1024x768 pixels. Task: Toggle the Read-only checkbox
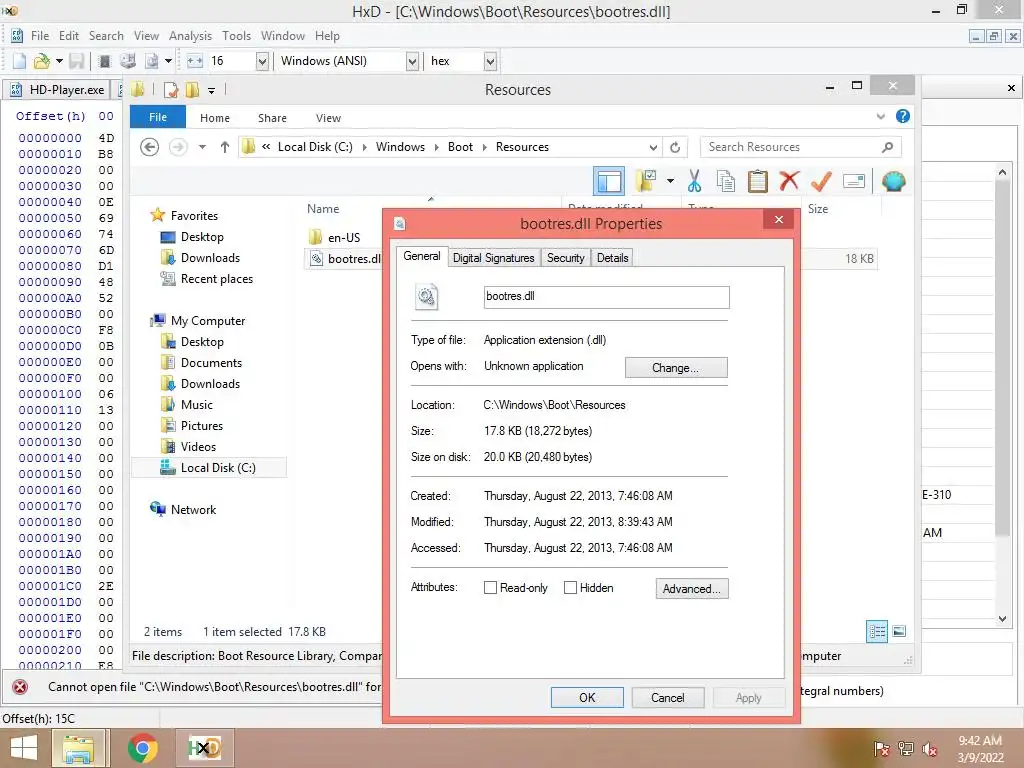tap(490, 588)
